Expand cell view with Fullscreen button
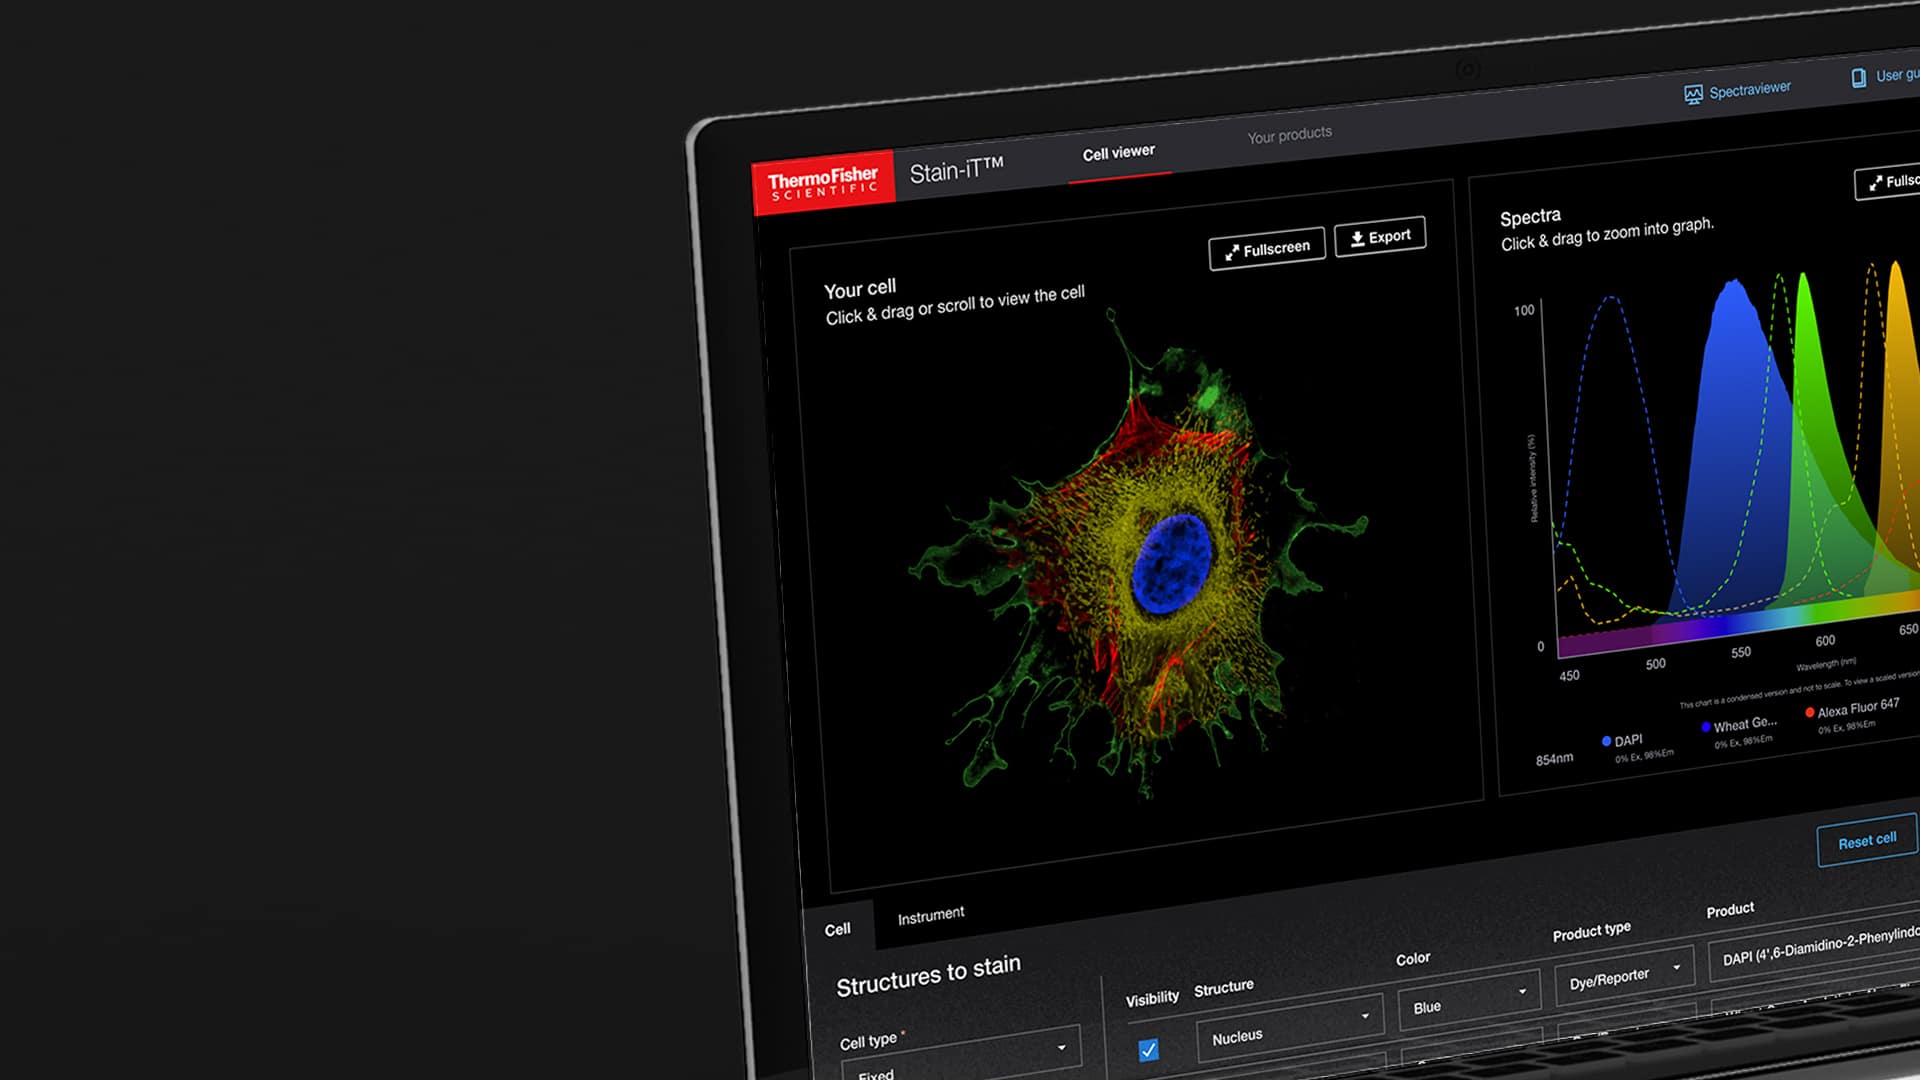 pyautogui.click(x=1267, y=249)
